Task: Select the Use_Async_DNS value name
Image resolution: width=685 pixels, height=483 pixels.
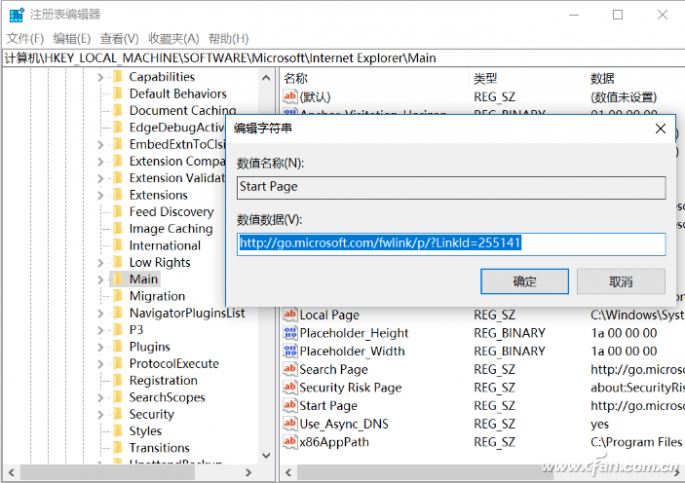Action: [x=344, y=424]
